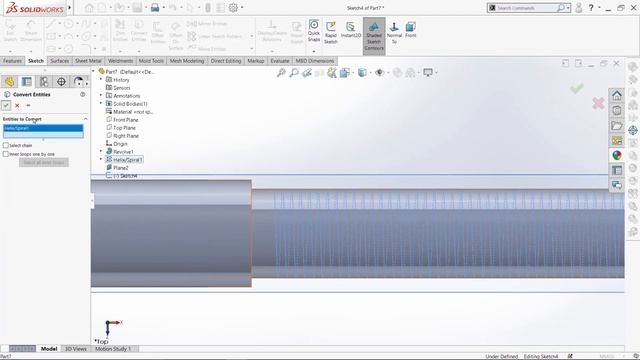Click the Print icon in top toolbar
This screenshot has height=360, width=640.
pos(155,7)
